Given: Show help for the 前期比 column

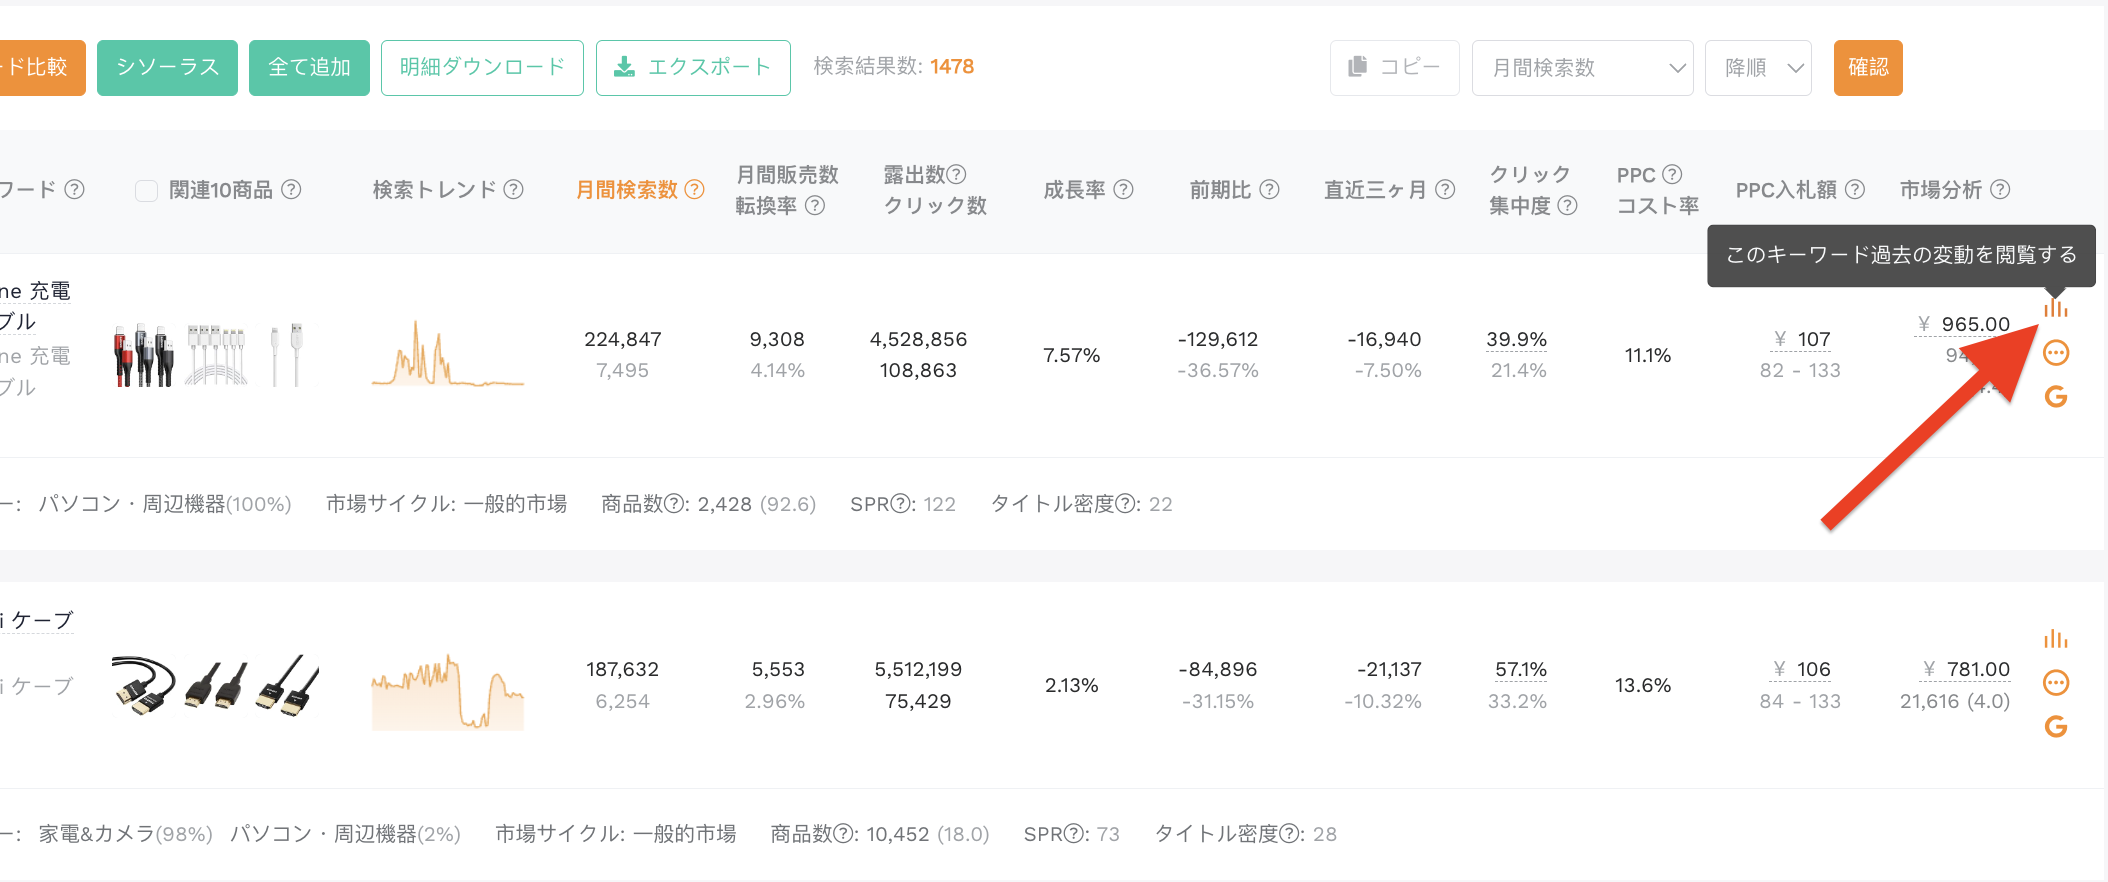Looking at the screenshot, I should (1269, 189).
